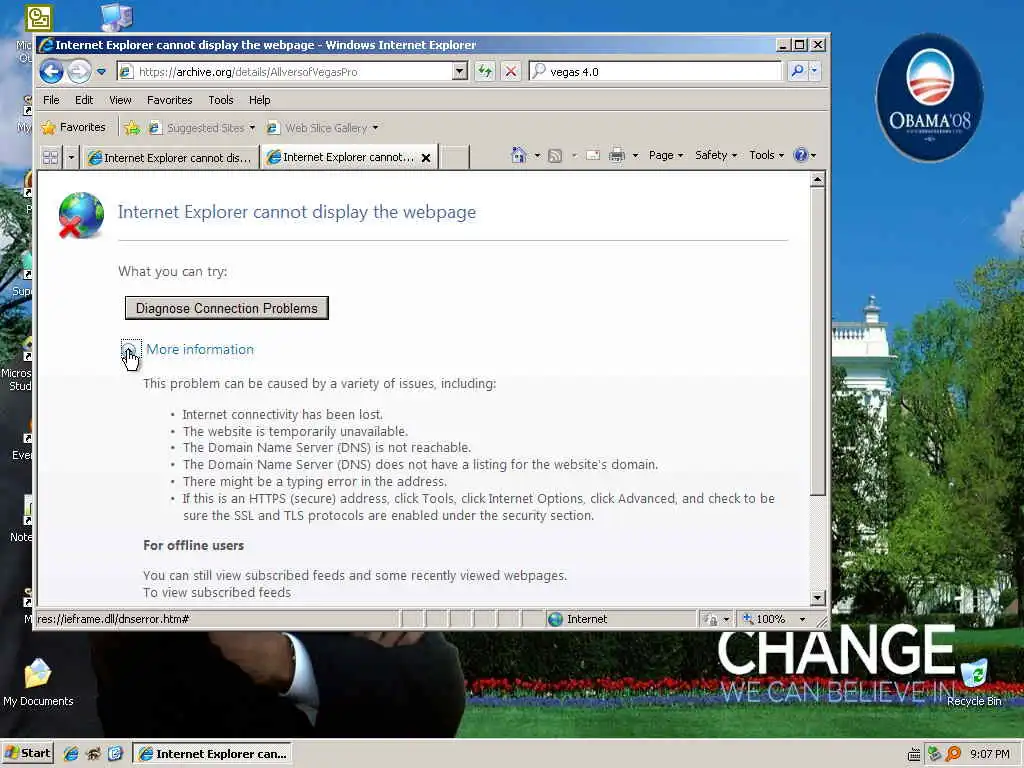Expand the address bar URL dropdown
This screenshot has width=1024, height=768.
click(460, 72)
